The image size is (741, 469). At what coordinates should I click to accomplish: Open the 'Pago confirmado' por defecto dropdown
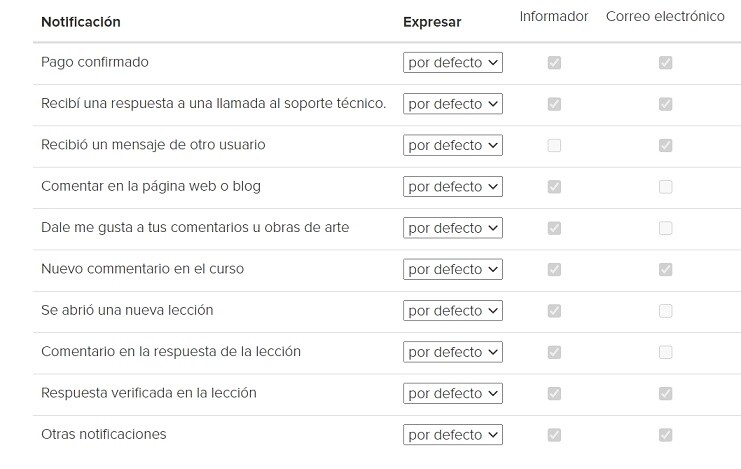(453, 62)
